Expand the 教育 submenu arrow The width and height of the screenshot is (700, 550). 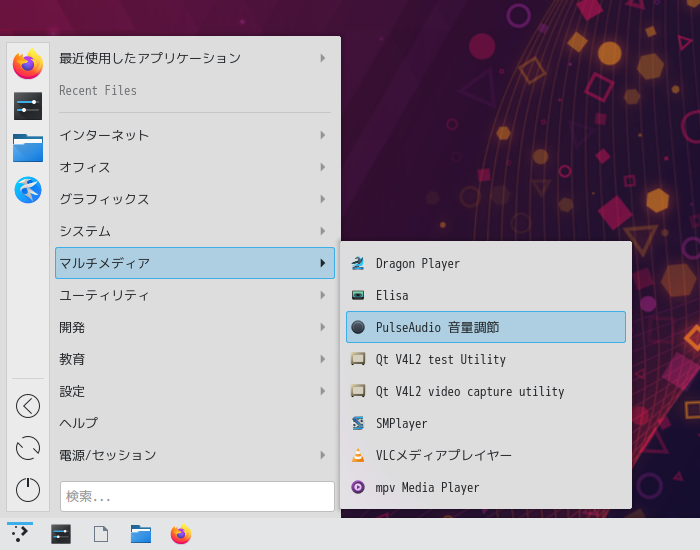(x=323, y=359)
